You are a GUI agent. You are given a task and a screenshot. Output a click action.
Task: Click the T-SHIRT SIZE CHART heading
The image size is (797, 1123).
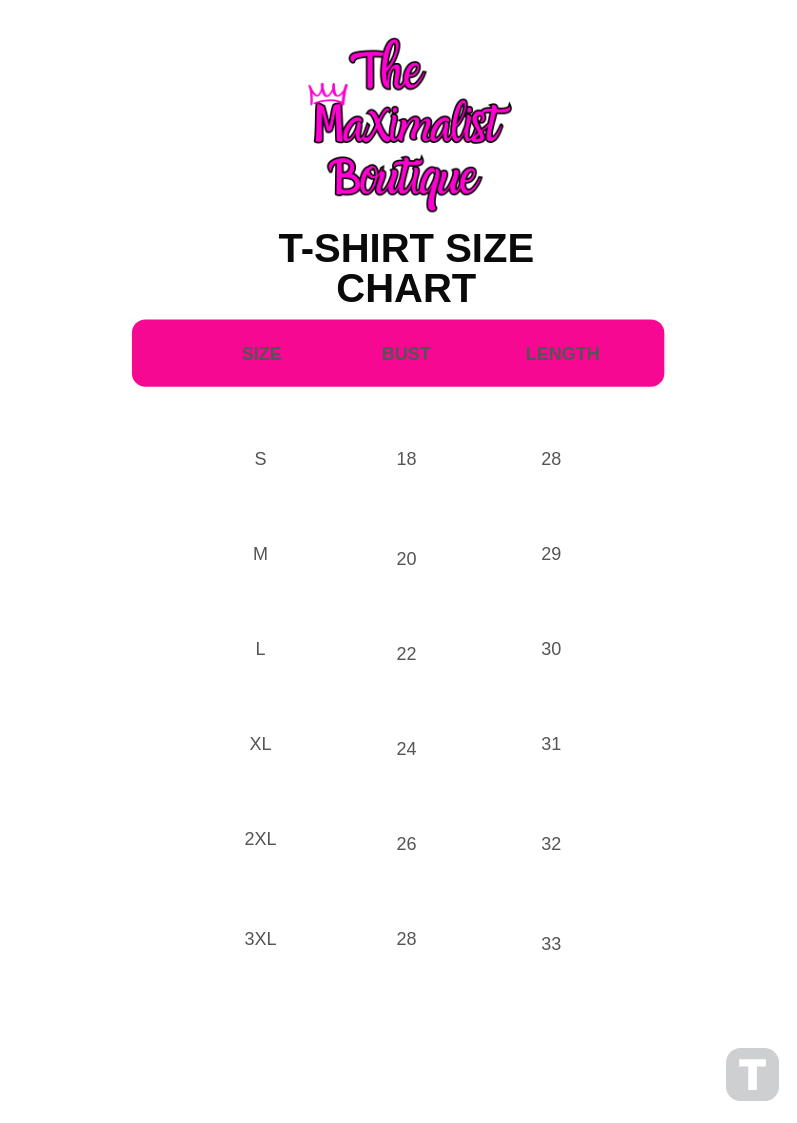click(x=406, y=268)
